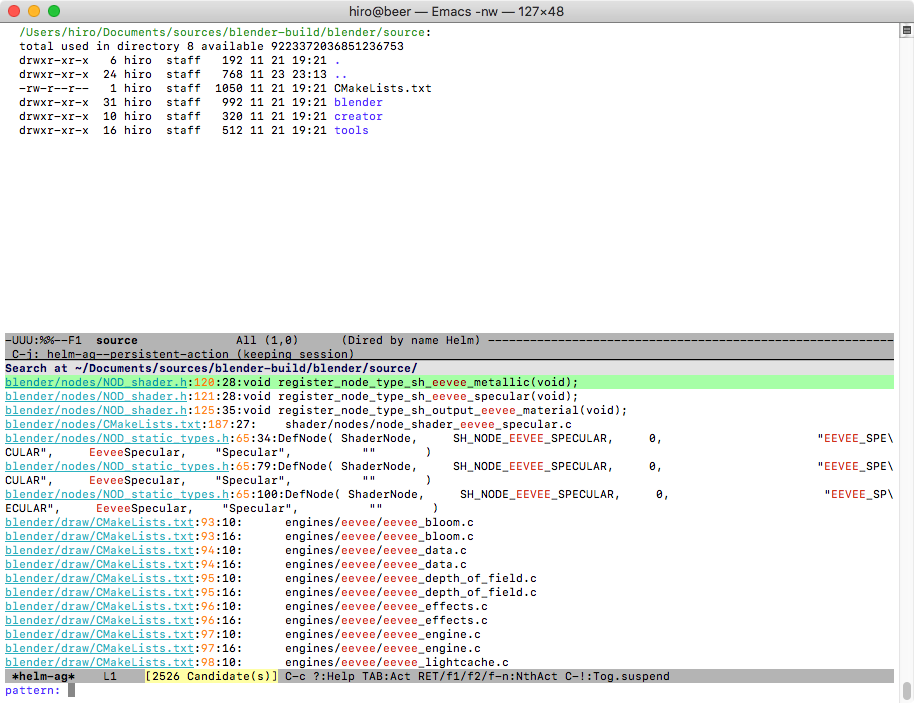Click the *helm-ag* buffer name in mode line
Viewport: 914px width, 703px height.
(x=43, y=676)
